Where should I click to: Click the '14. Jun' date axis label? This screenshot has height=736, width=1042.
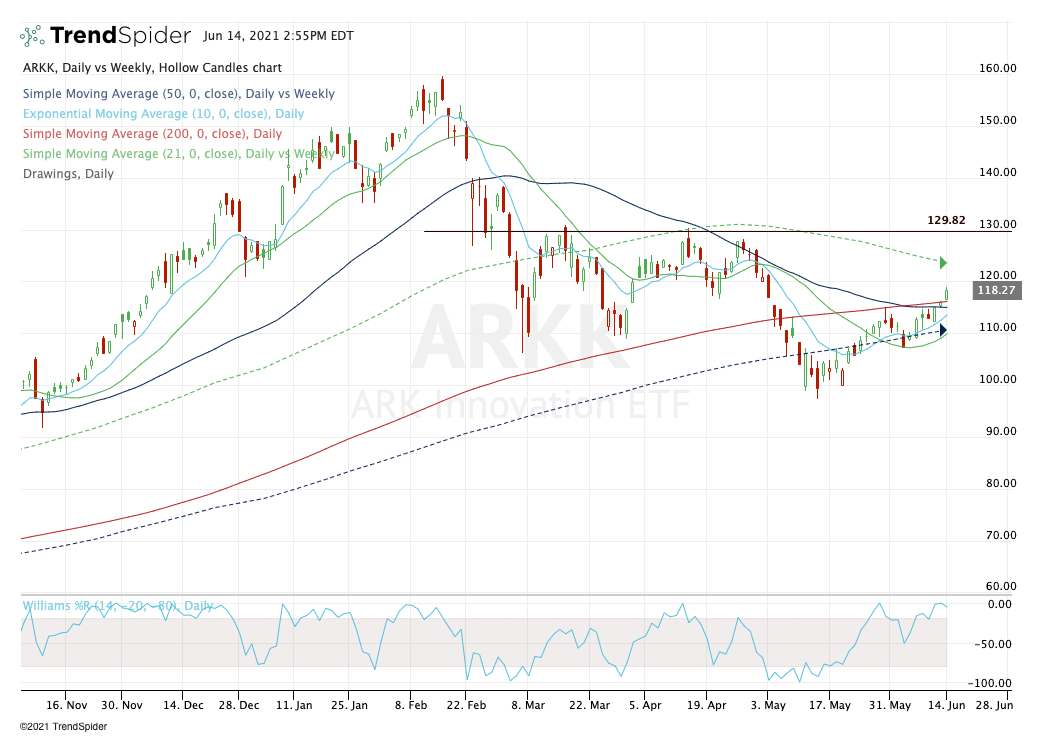[x=946, y=705]
